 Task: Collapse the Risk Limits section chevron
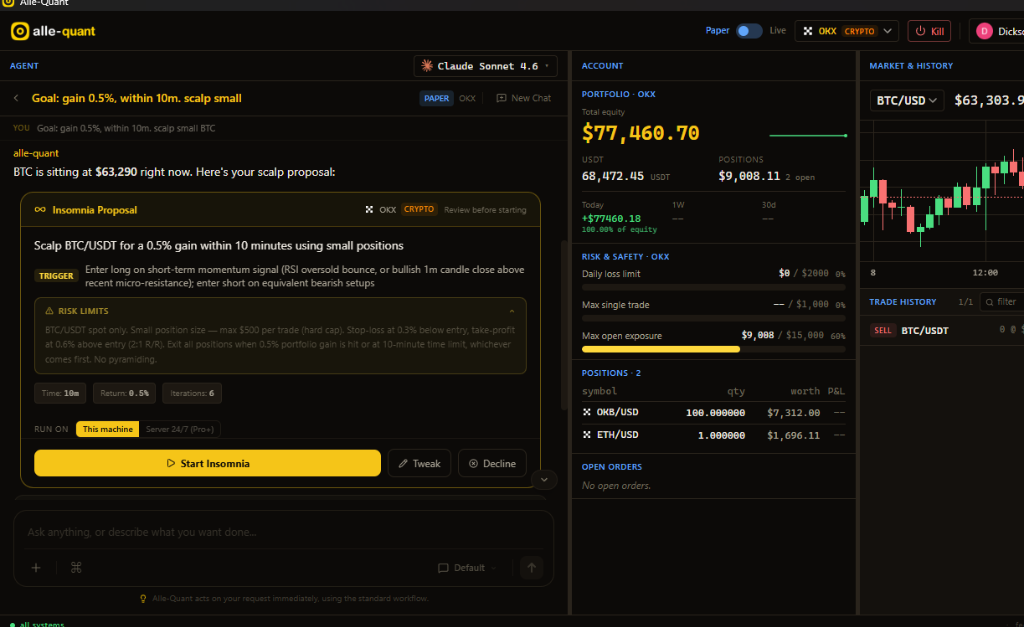(512, 311)
